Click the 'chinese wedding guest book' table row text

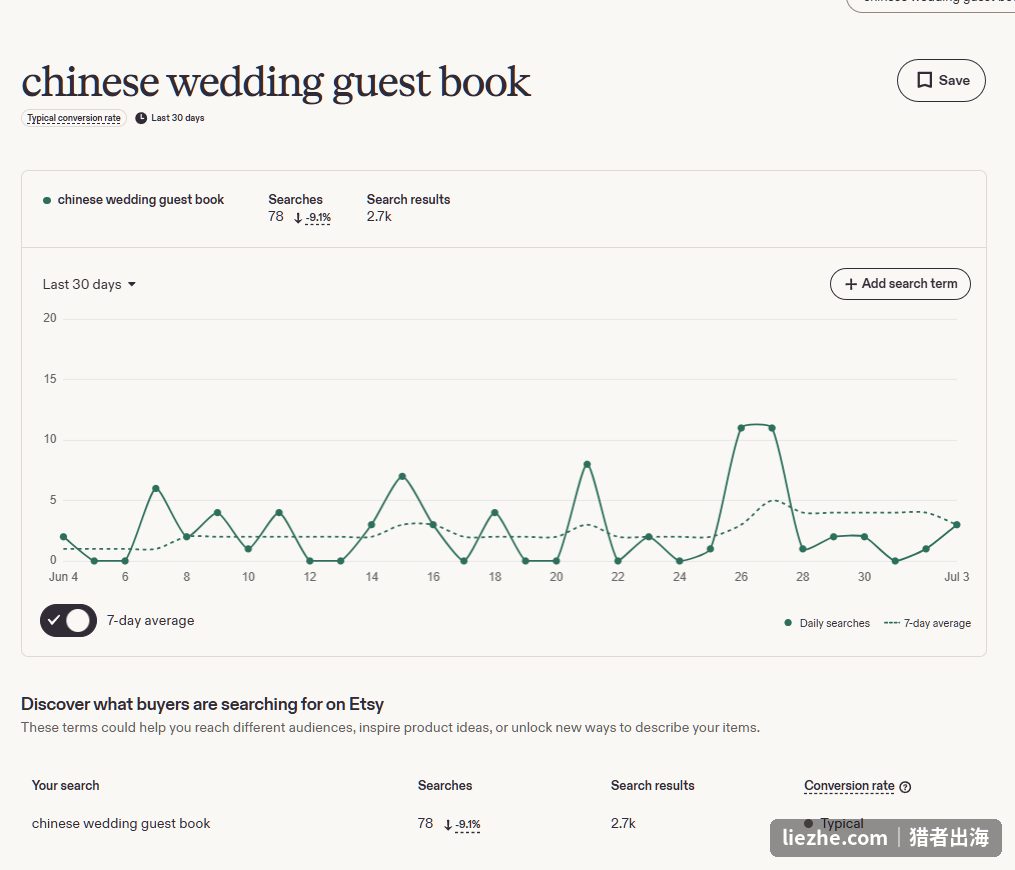(121, 823)
